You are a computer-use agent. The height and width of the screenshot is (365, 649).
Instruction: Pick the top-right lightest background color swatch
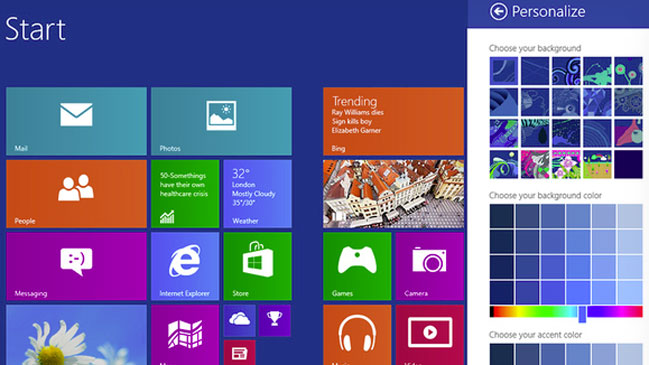[630, 216]
